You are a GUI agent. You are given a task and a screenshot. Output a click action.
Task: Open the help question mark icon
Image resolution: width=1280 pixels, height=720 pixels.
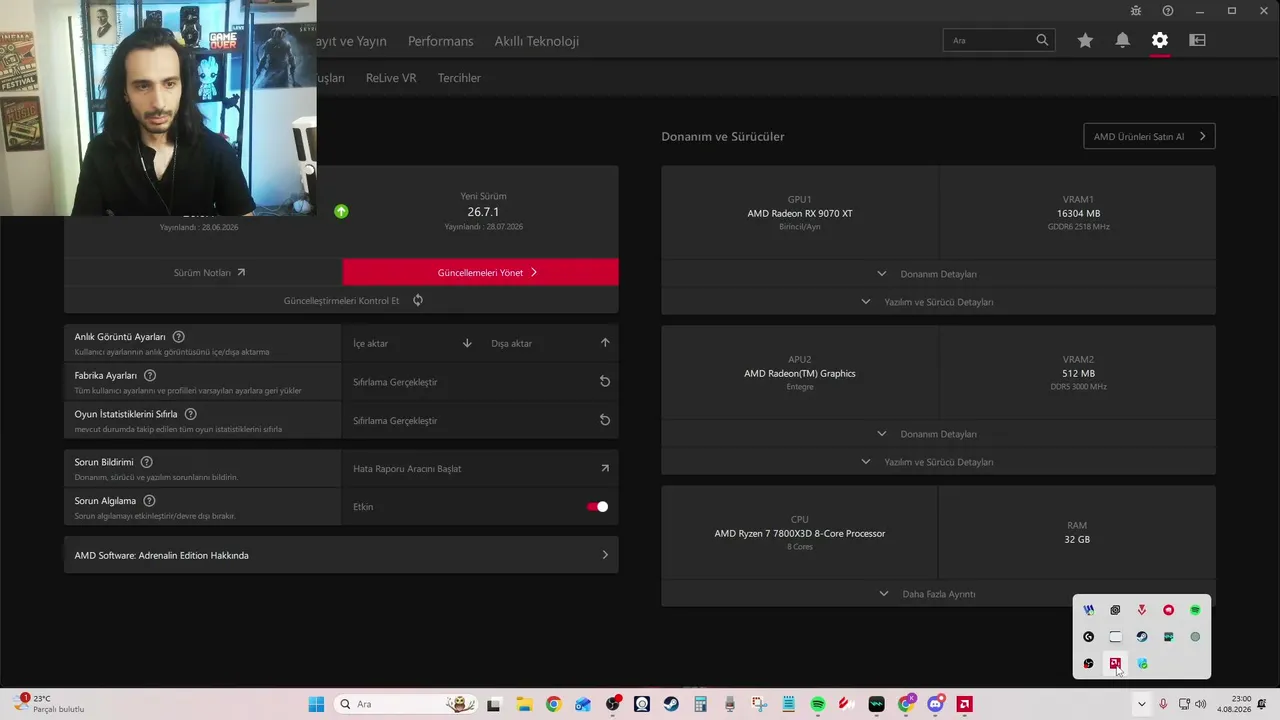(1168, 11)
